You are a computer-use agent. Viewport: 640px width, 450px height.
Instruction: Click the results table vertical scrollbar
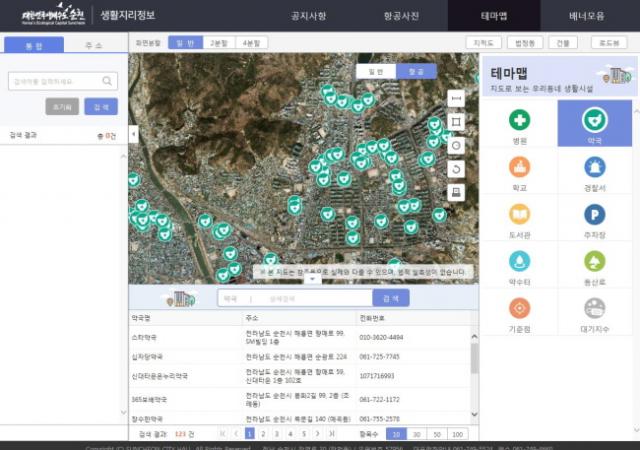(x=473, y=360)
